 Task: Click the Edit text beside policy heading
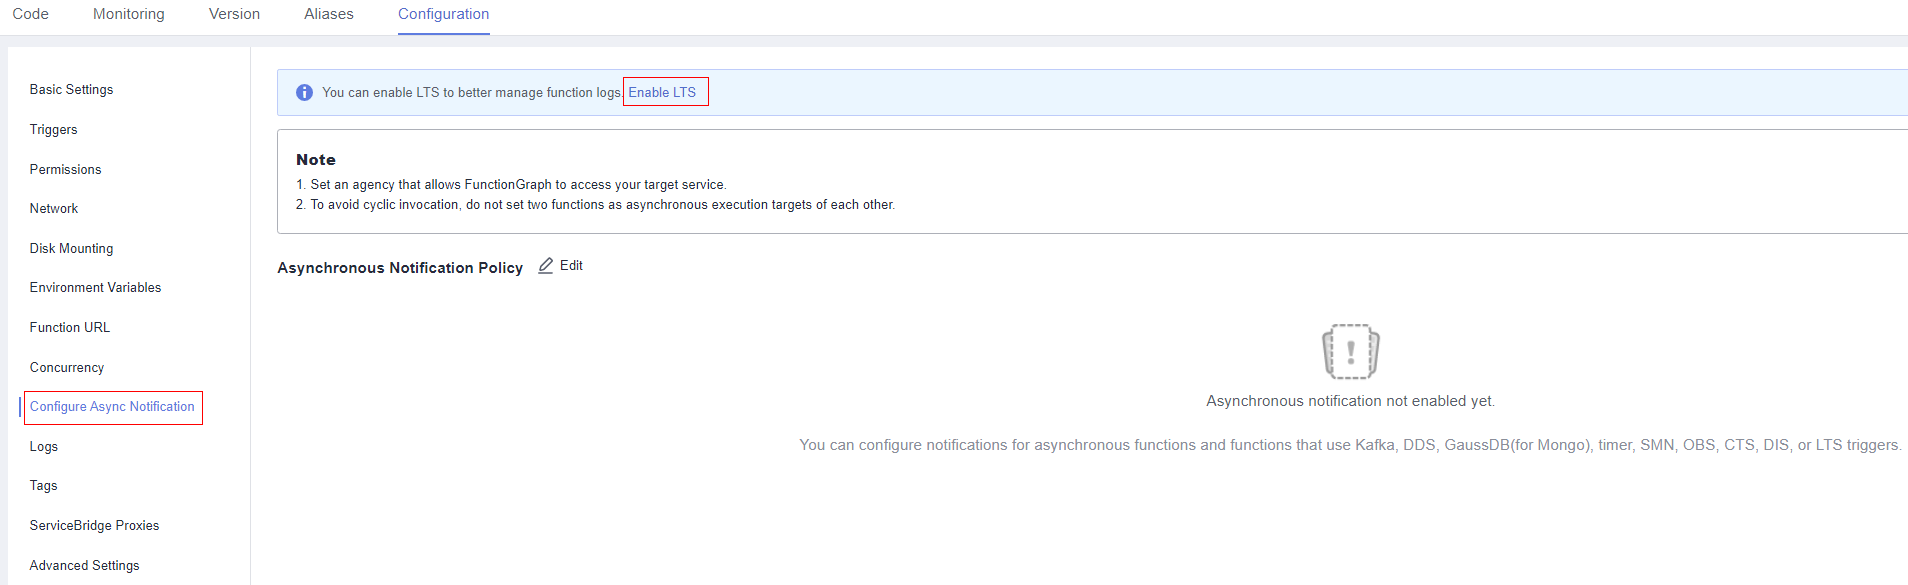(x=571, y=266)
